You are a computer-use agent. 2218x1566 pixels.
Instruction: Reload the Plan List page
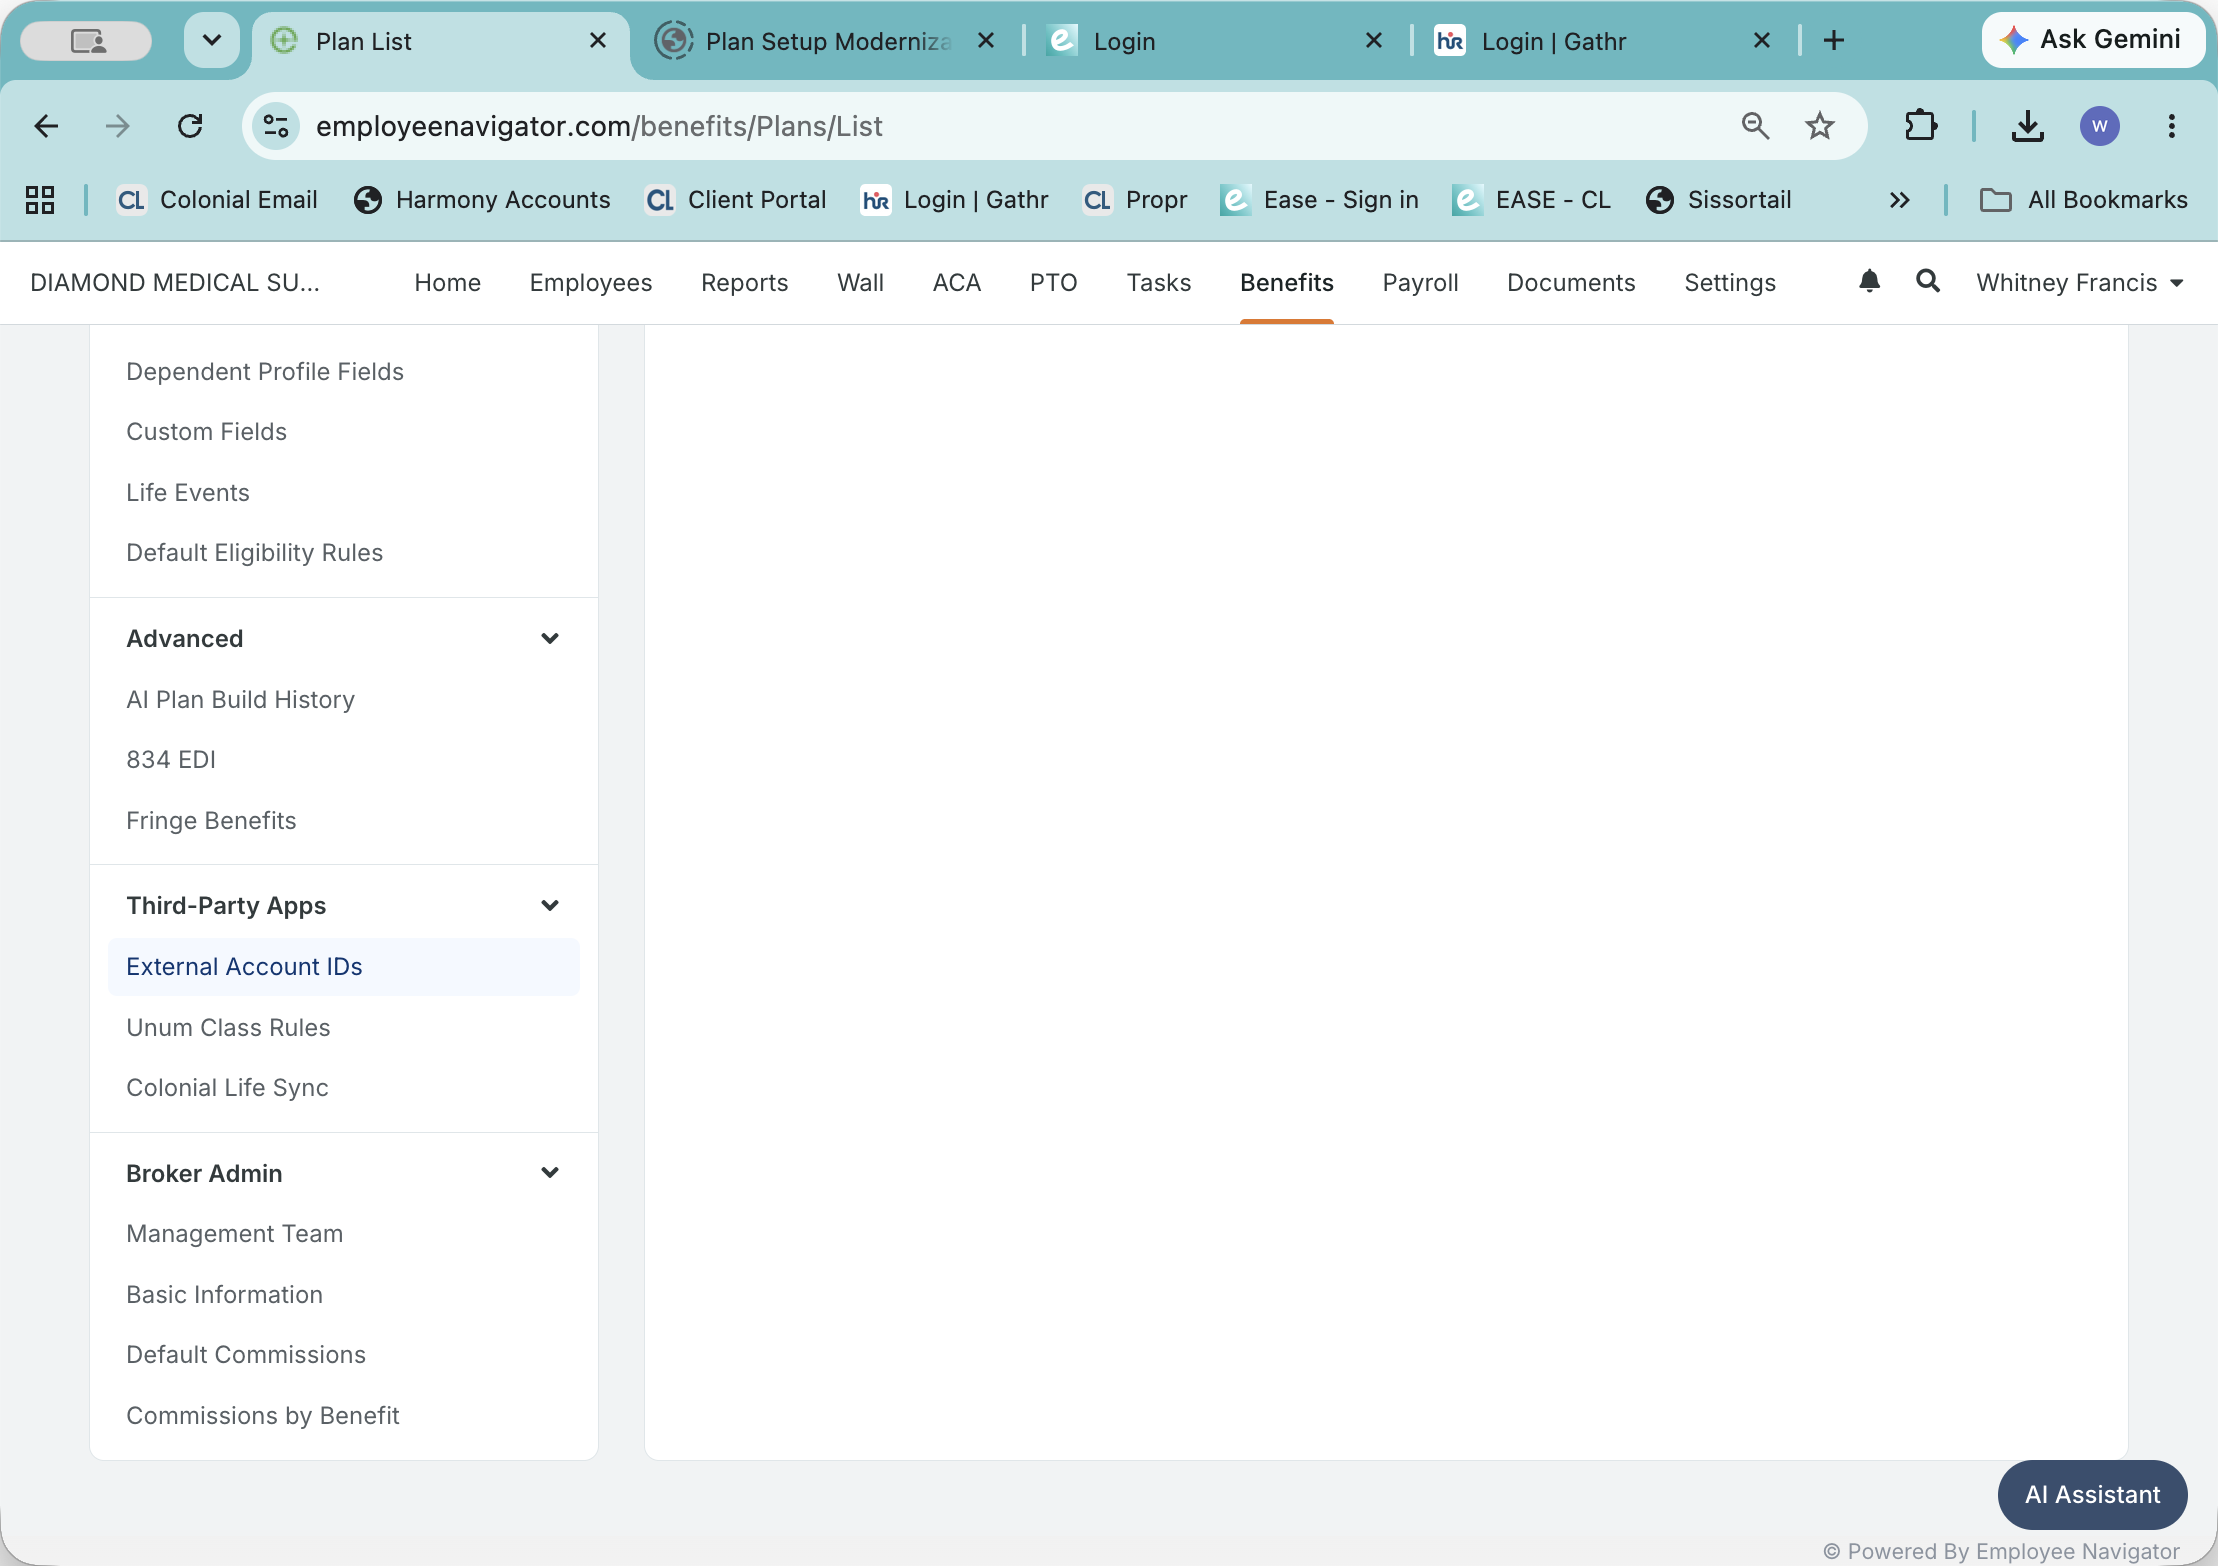(x=190, y=126)
